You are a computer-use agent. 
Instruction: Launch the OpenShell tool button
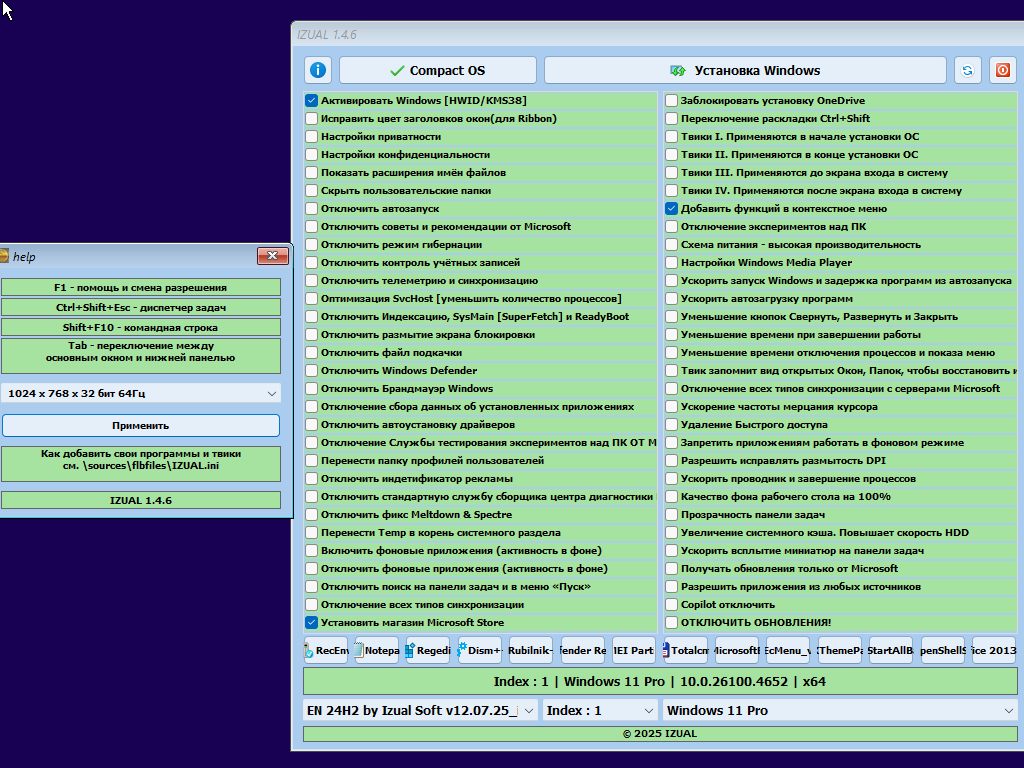[x=943, y=650]
